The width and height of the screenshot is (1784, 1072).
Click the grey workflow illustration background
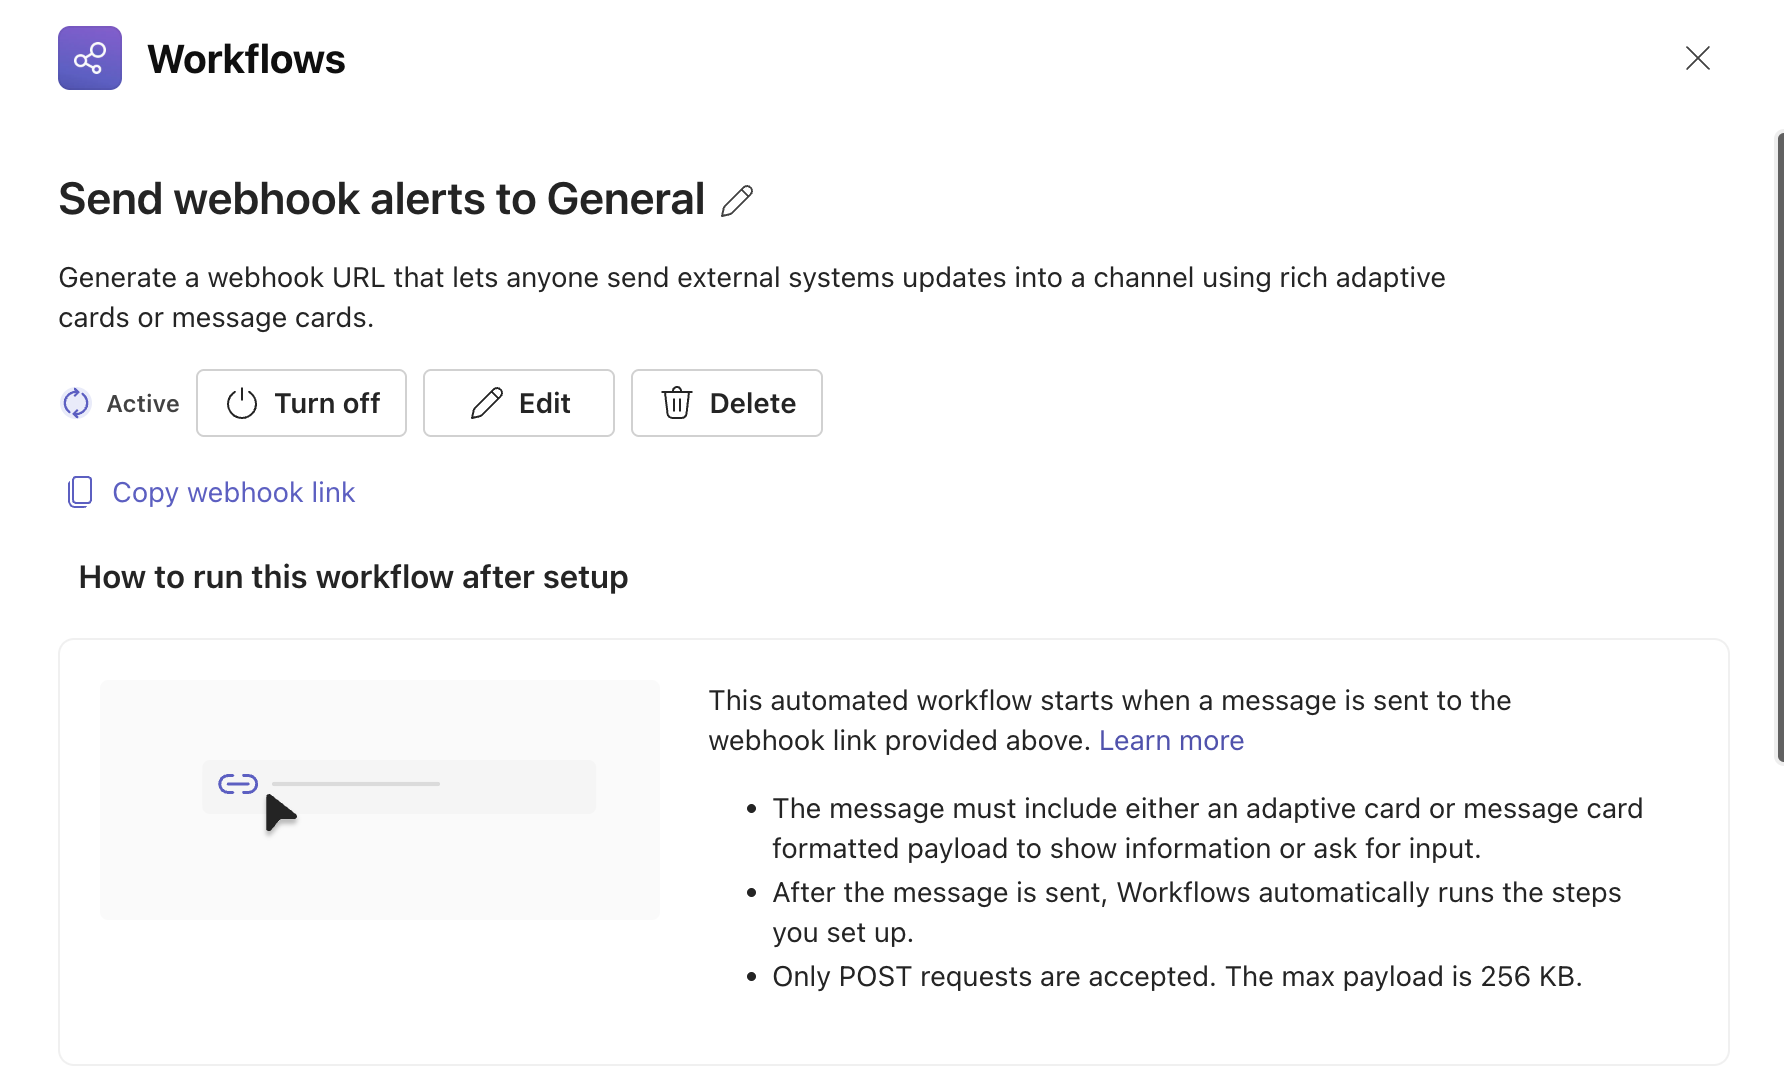click(380, 870)
